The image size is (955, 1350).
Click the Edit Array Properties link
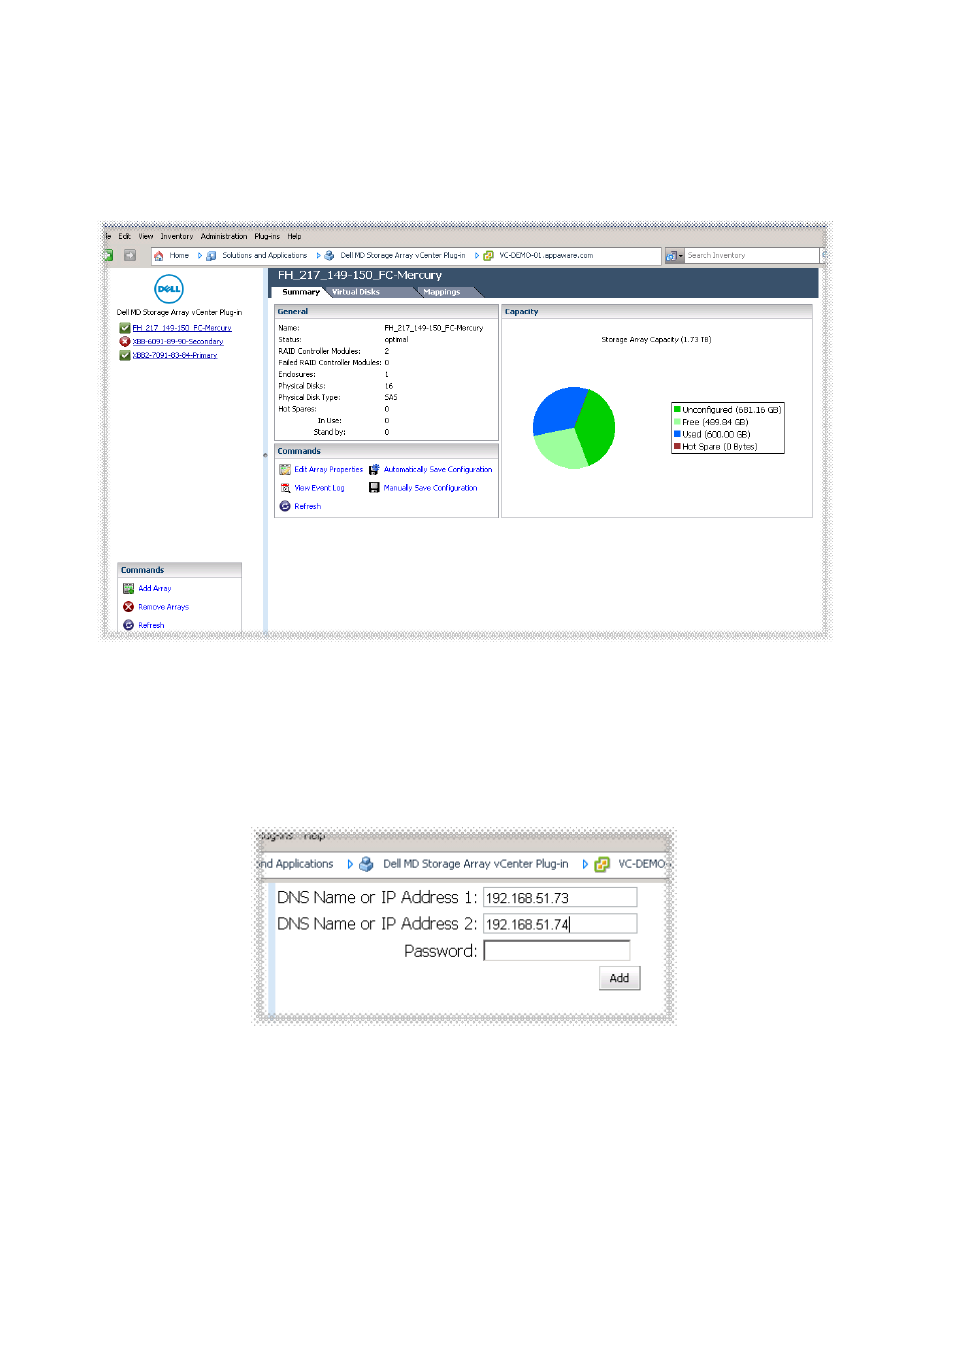click(x=329, y=469)
